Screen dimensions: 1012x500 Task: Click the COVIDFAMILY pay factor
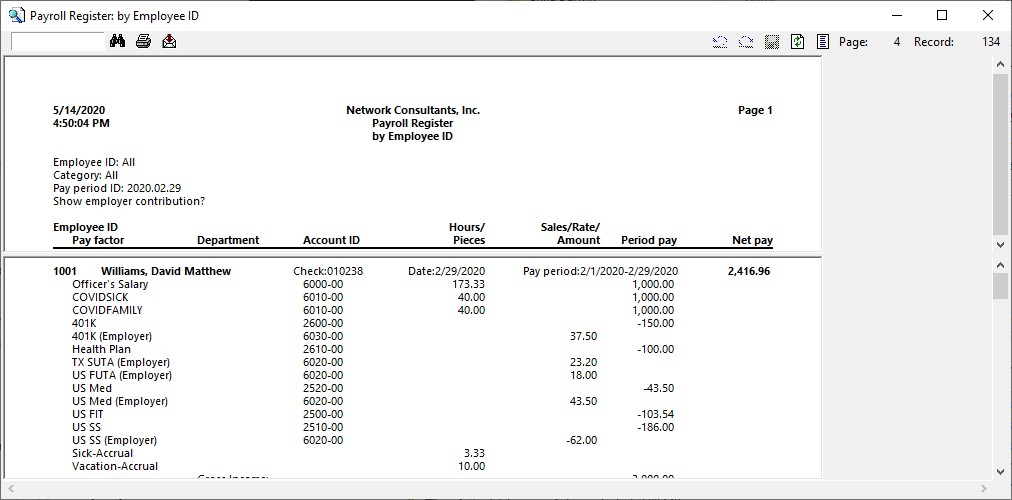point(107,310)
